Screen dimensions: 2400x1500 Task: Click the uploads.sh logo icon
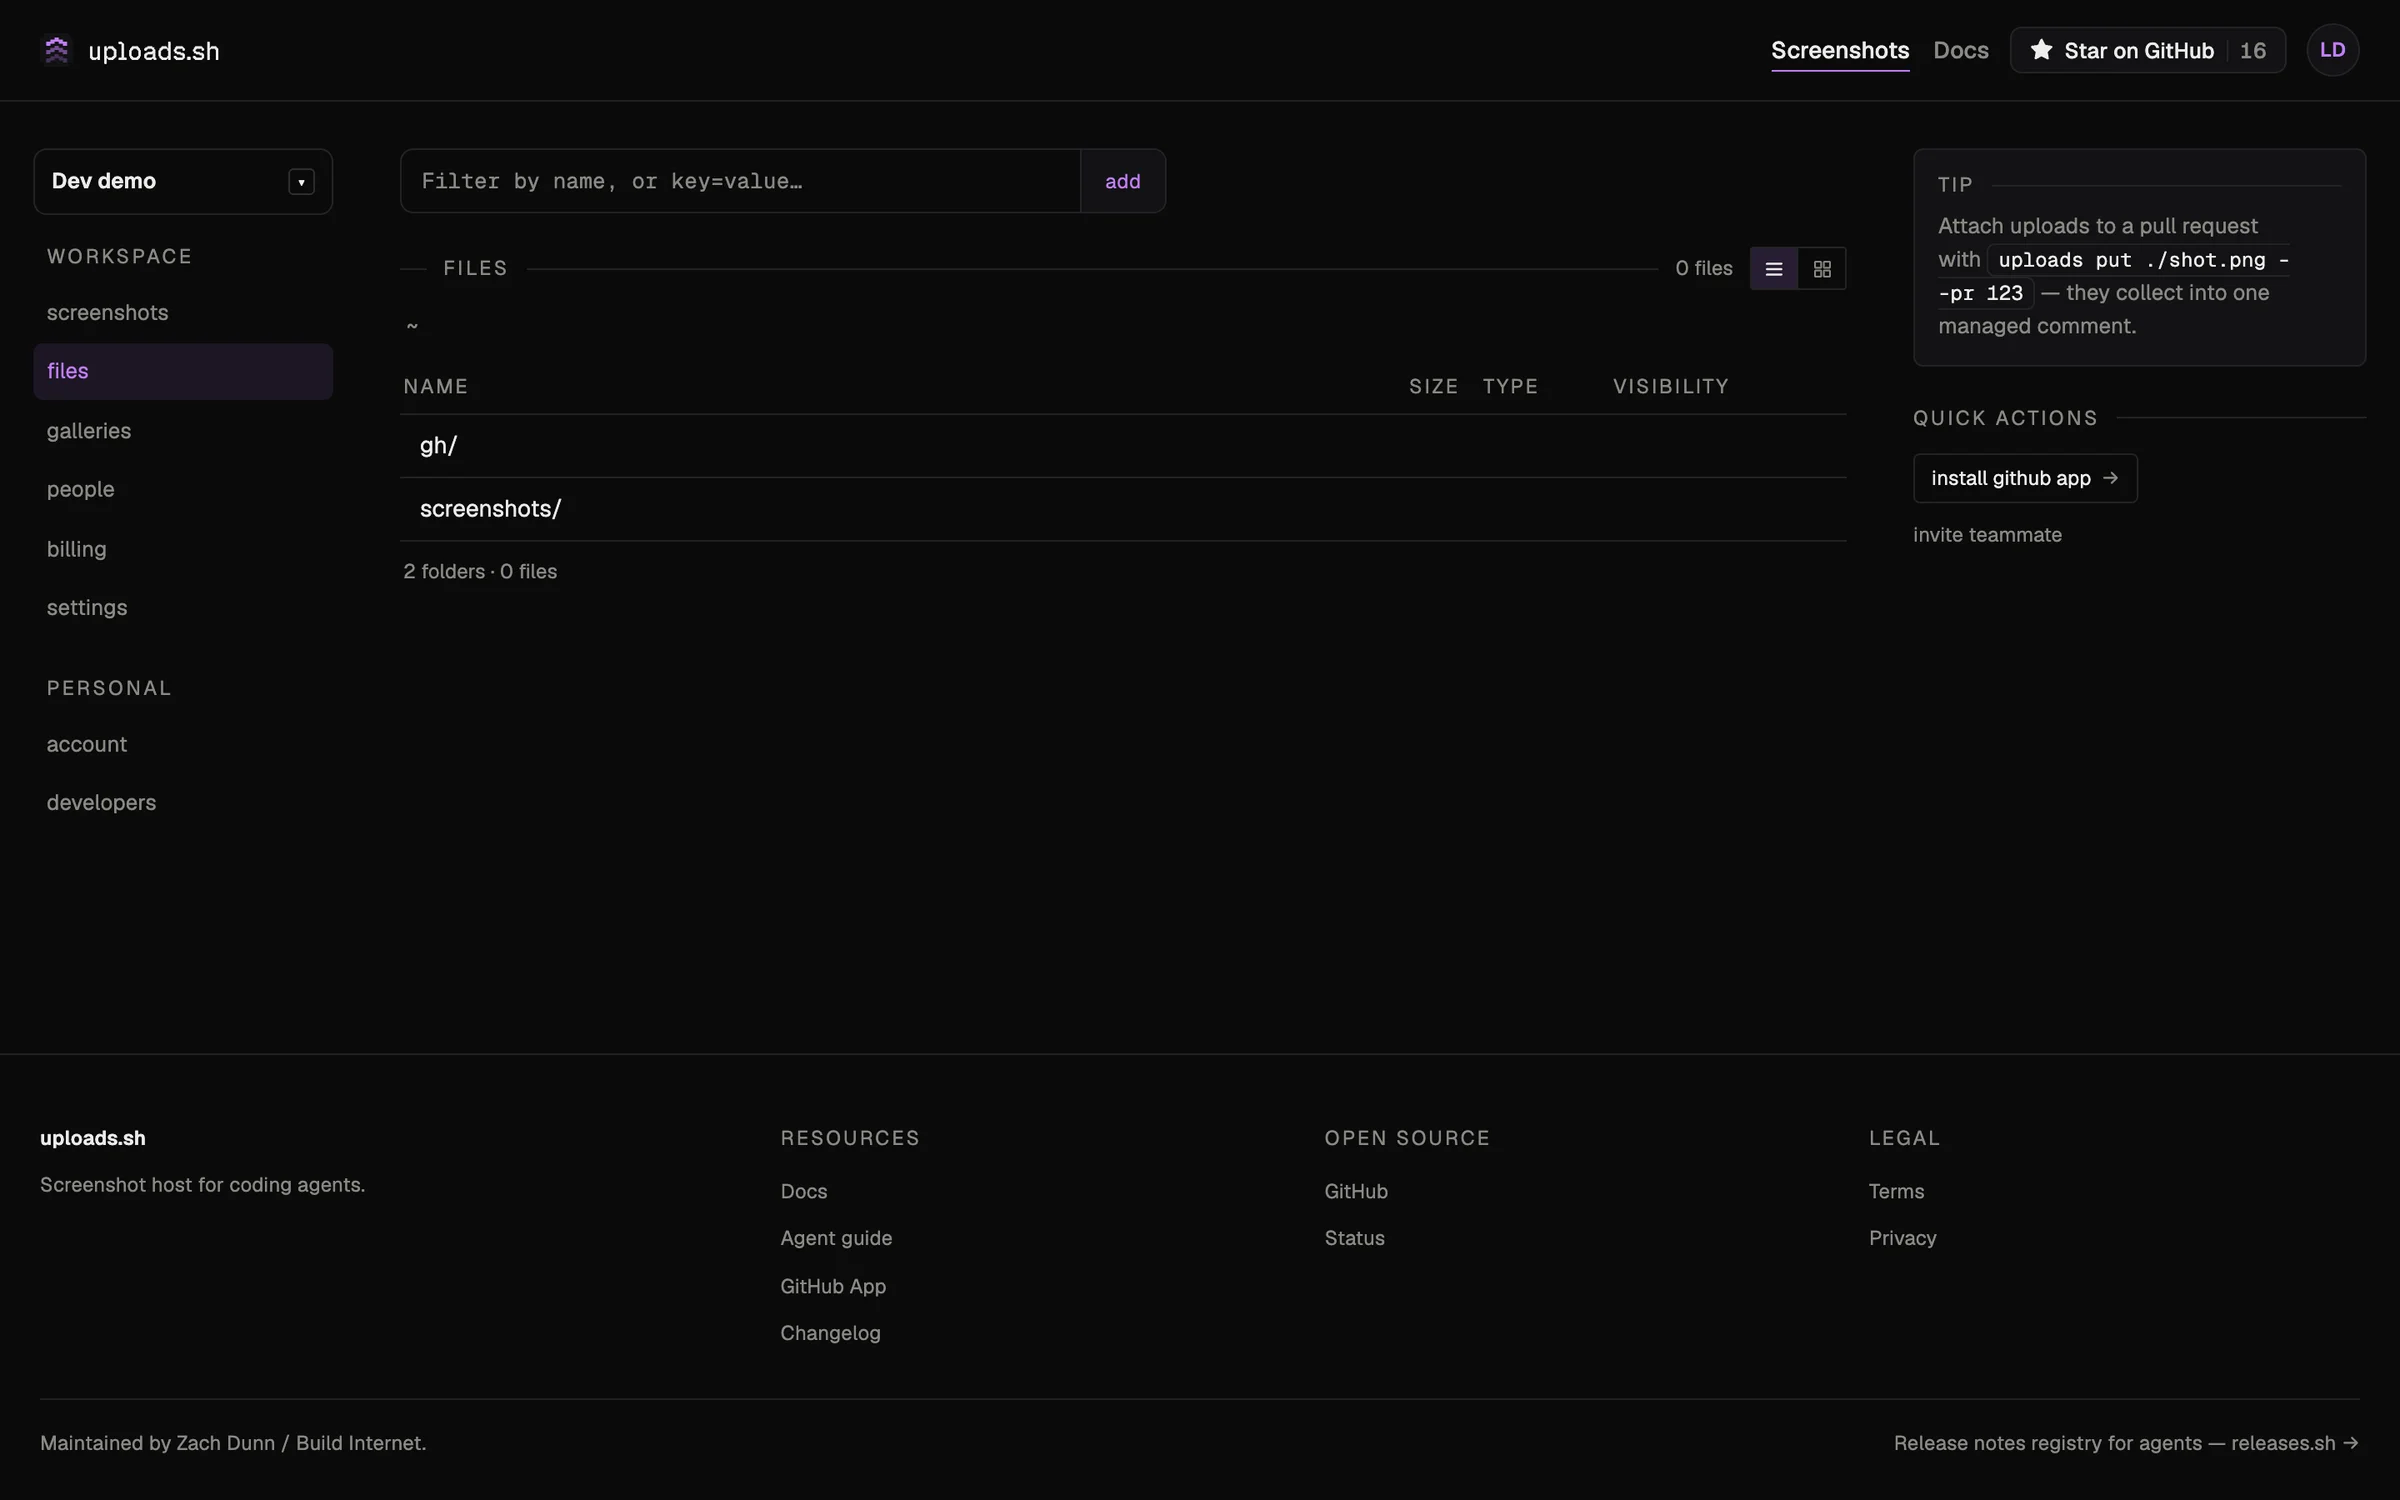tap(57, 50)
